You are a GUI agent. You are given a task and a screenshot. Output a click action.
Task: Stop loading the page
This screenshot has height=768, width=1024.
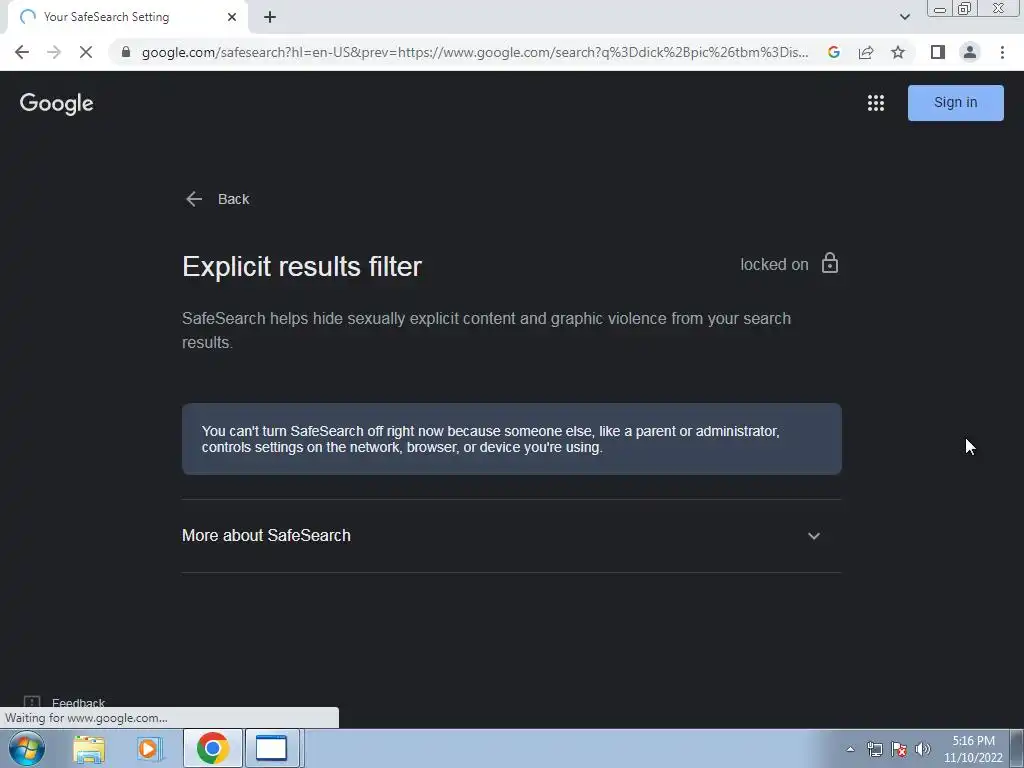(86, 52)
